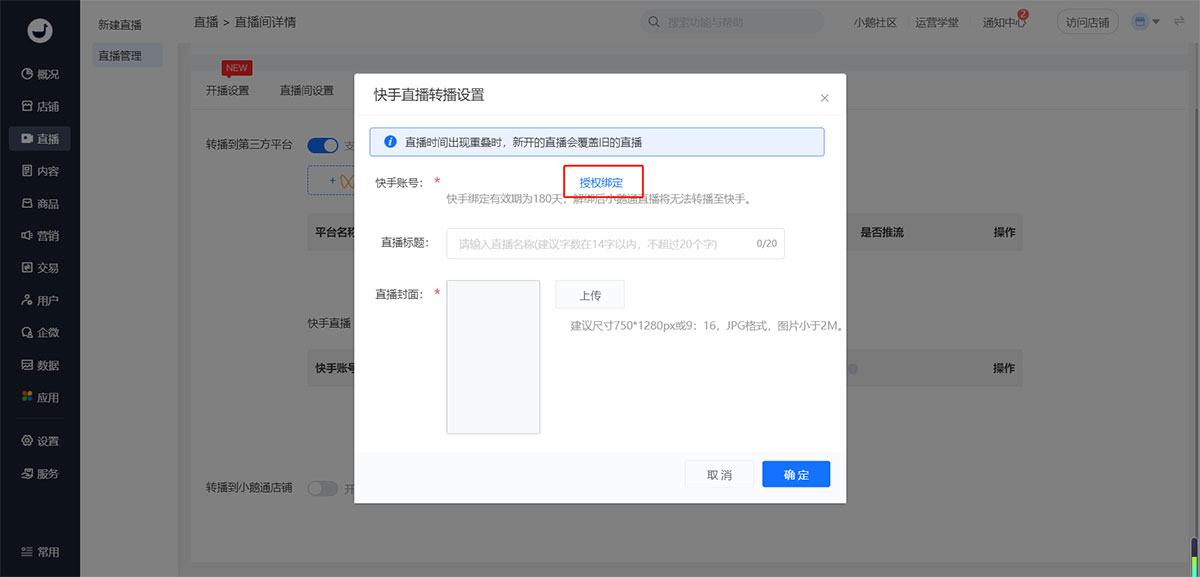Click the blue info icon in the alert banner

pos(390,142)
